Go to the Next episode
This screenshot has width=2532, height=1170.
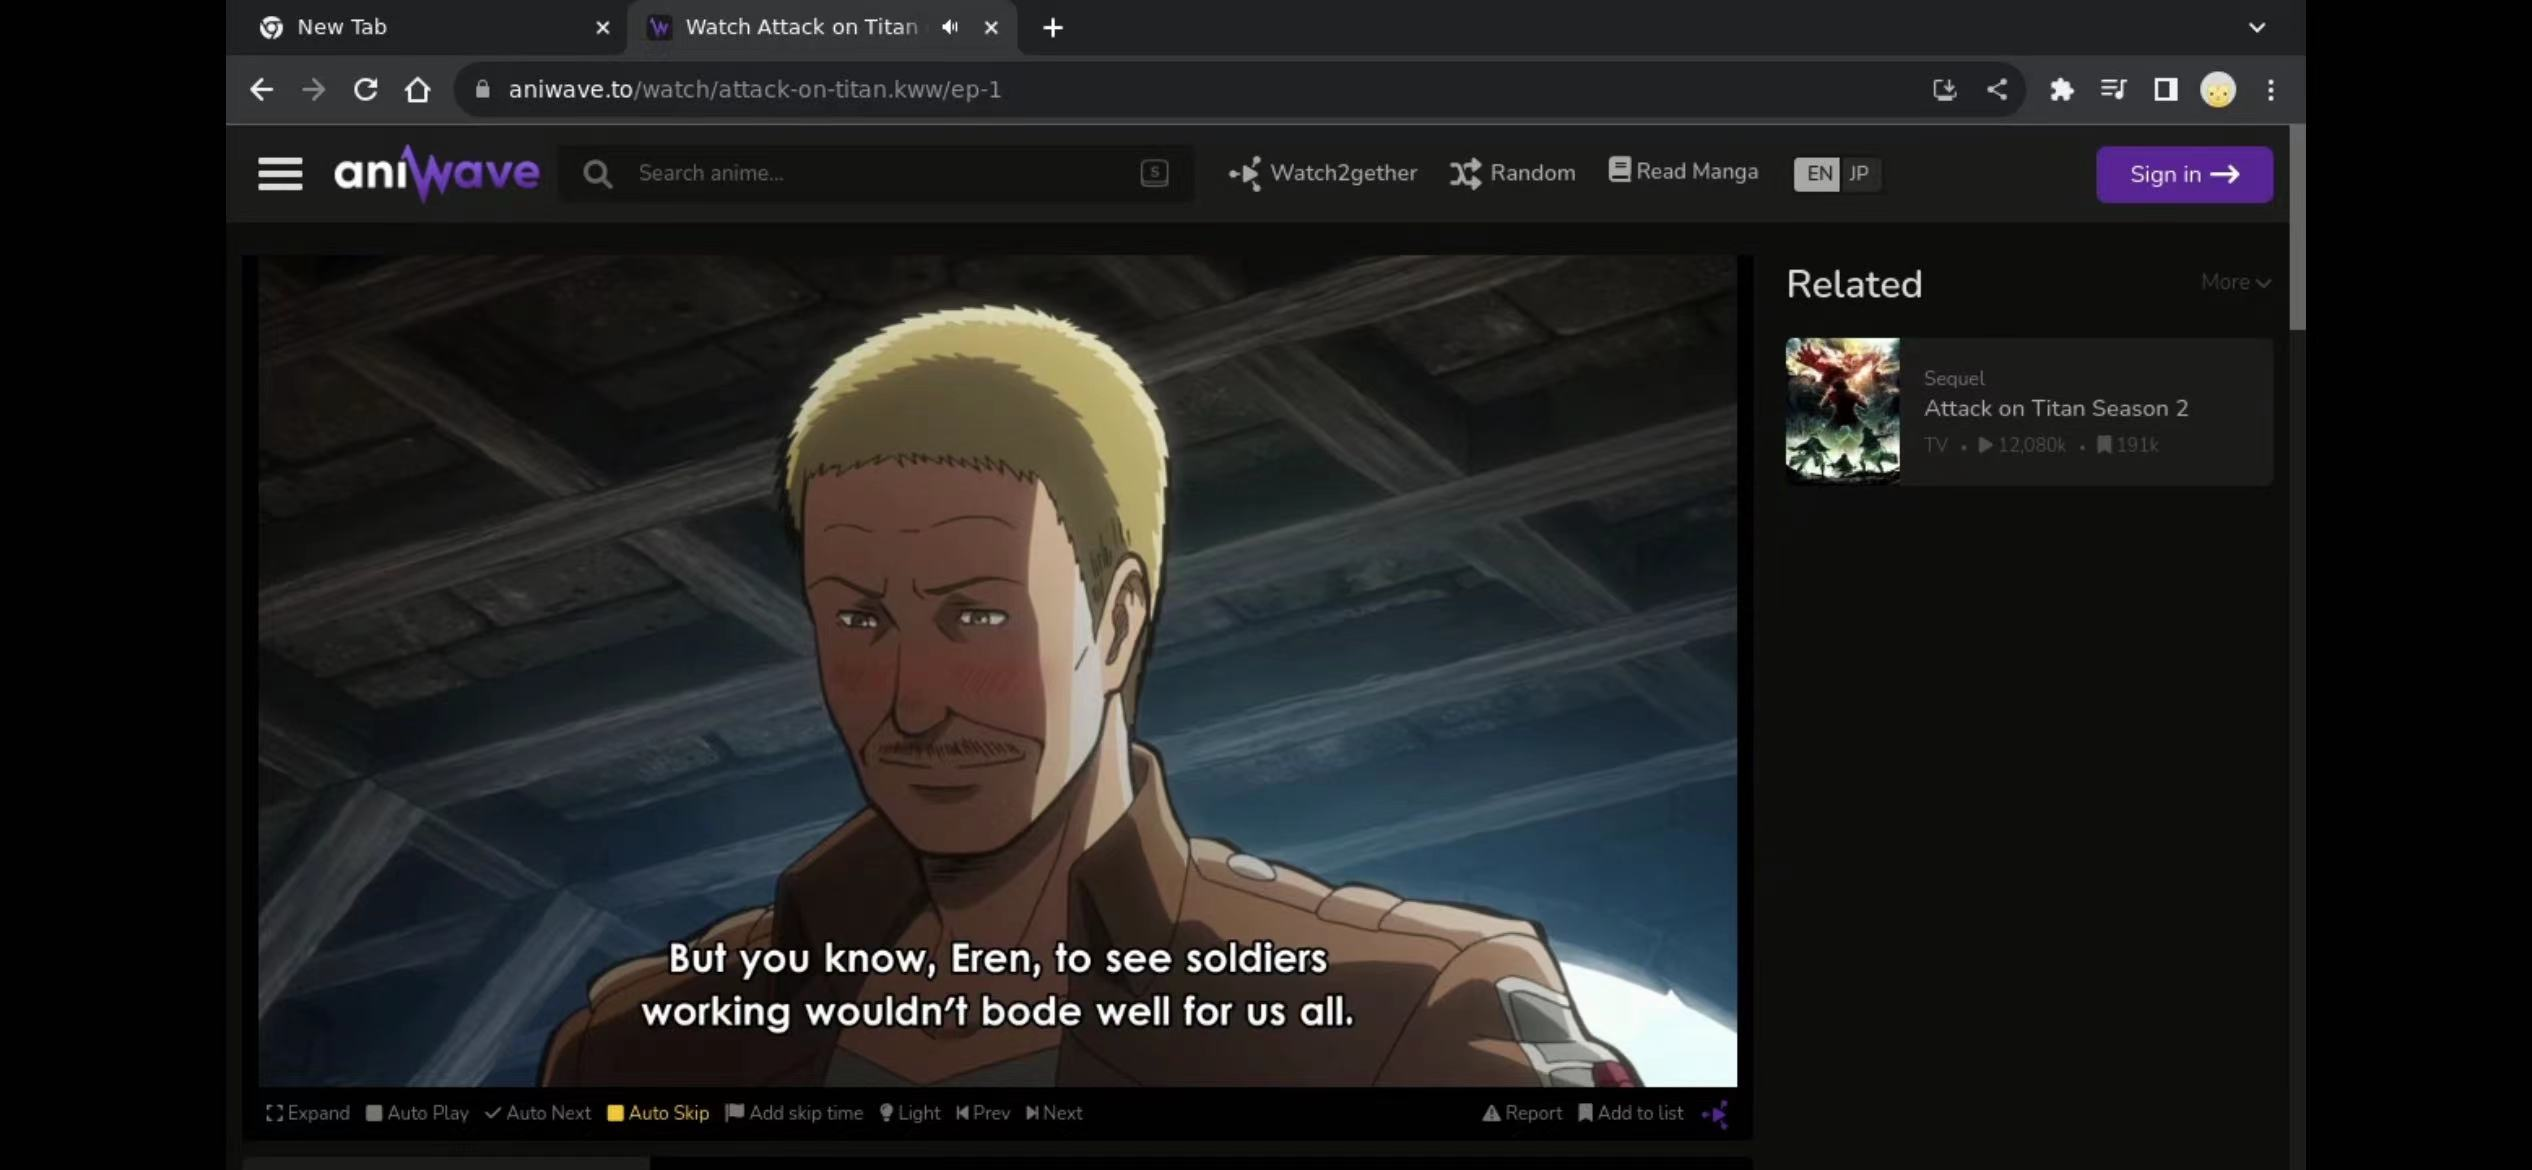(x=1054, y=1113)
